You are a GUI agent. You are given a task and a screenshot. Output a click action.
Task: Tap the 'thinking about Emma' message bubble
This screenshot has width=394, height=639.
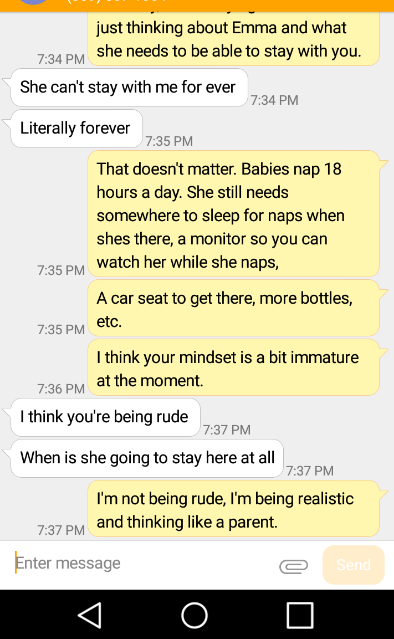click(x=233, y=39)
